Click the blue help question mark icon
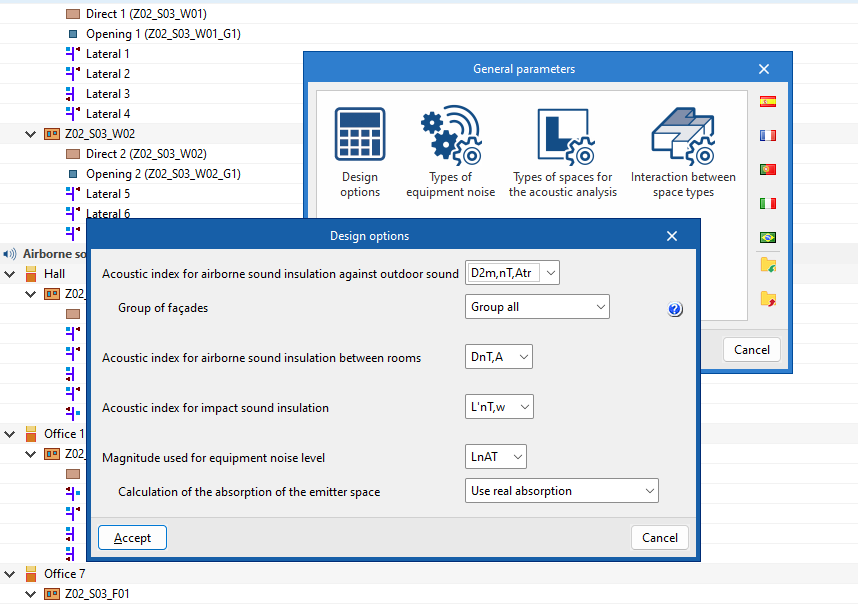The image size is (858, 604). click(675, 310)
